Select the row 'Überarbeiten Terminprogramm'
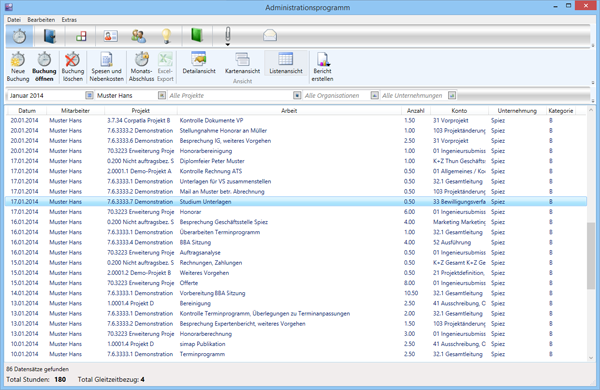The height and width of the screenshot is (390, 600). (296, 232)
